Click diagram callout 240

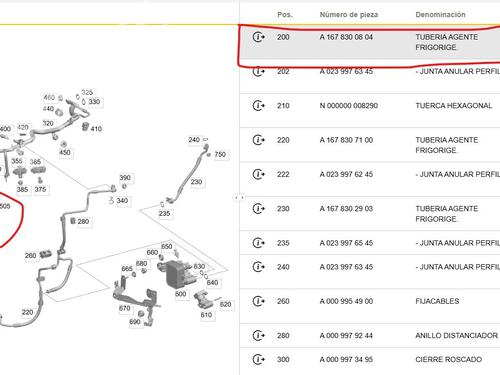[194, 140]
